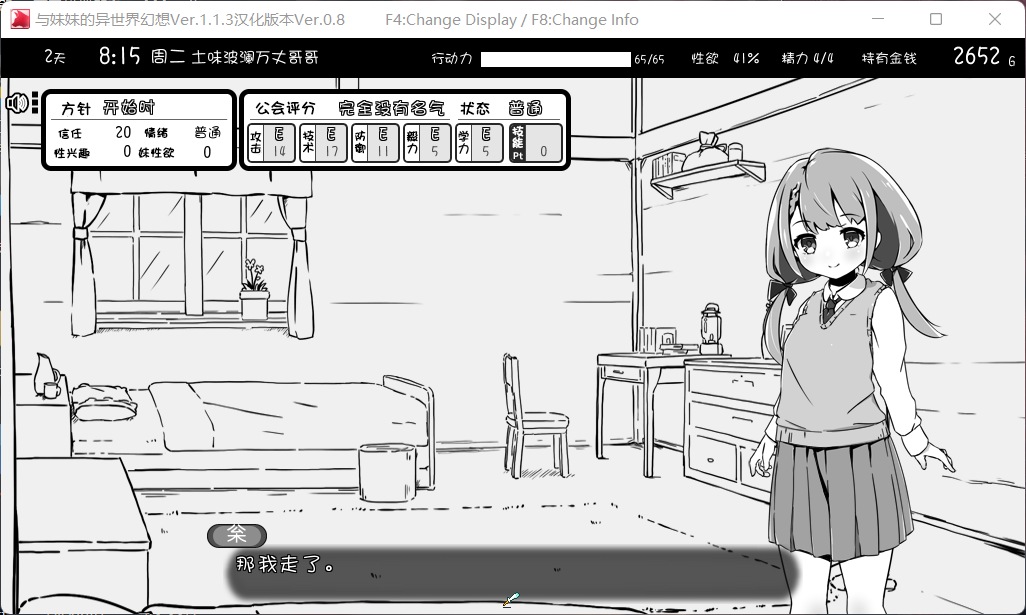
Task: Click the 2652 G gold amount
Action: tap(984, 57)
